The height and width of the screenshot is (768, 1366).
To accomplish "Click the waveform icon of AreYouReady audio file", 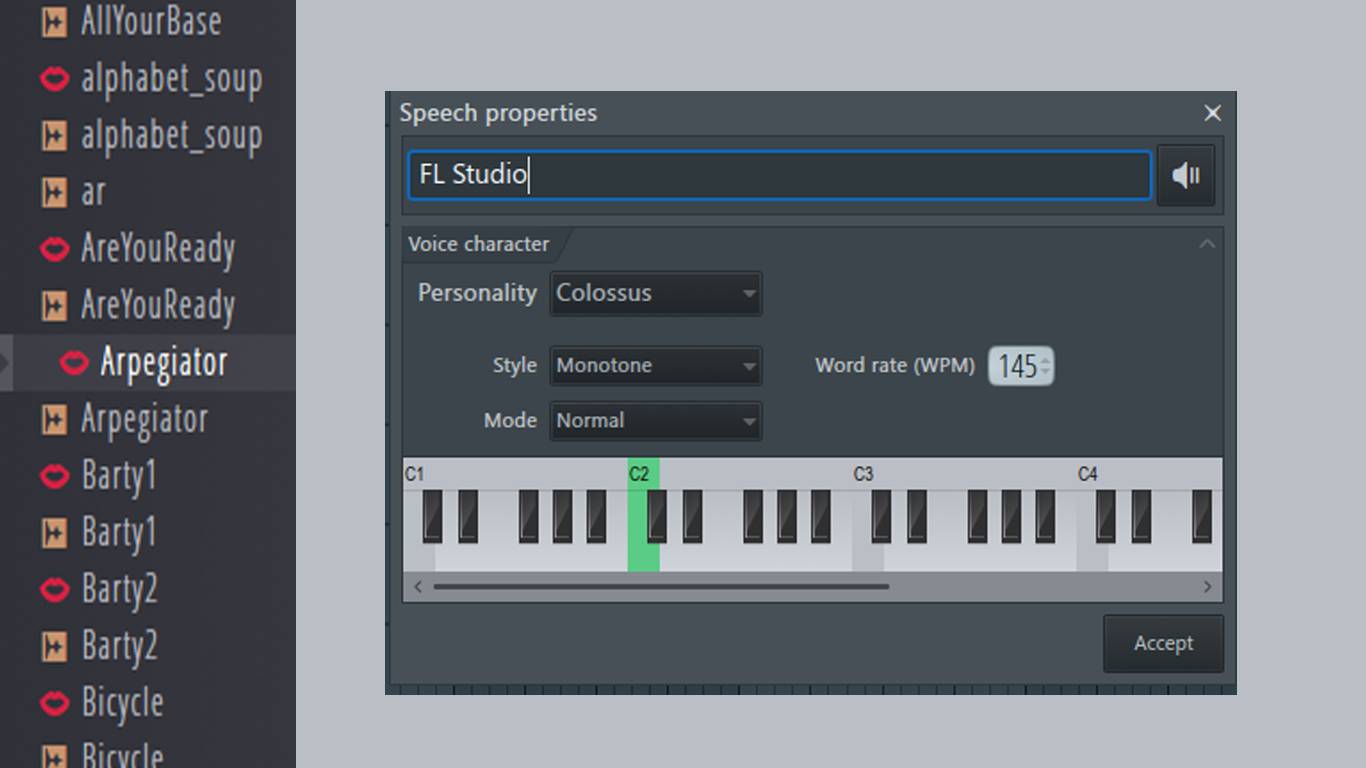I will point(54,305).
